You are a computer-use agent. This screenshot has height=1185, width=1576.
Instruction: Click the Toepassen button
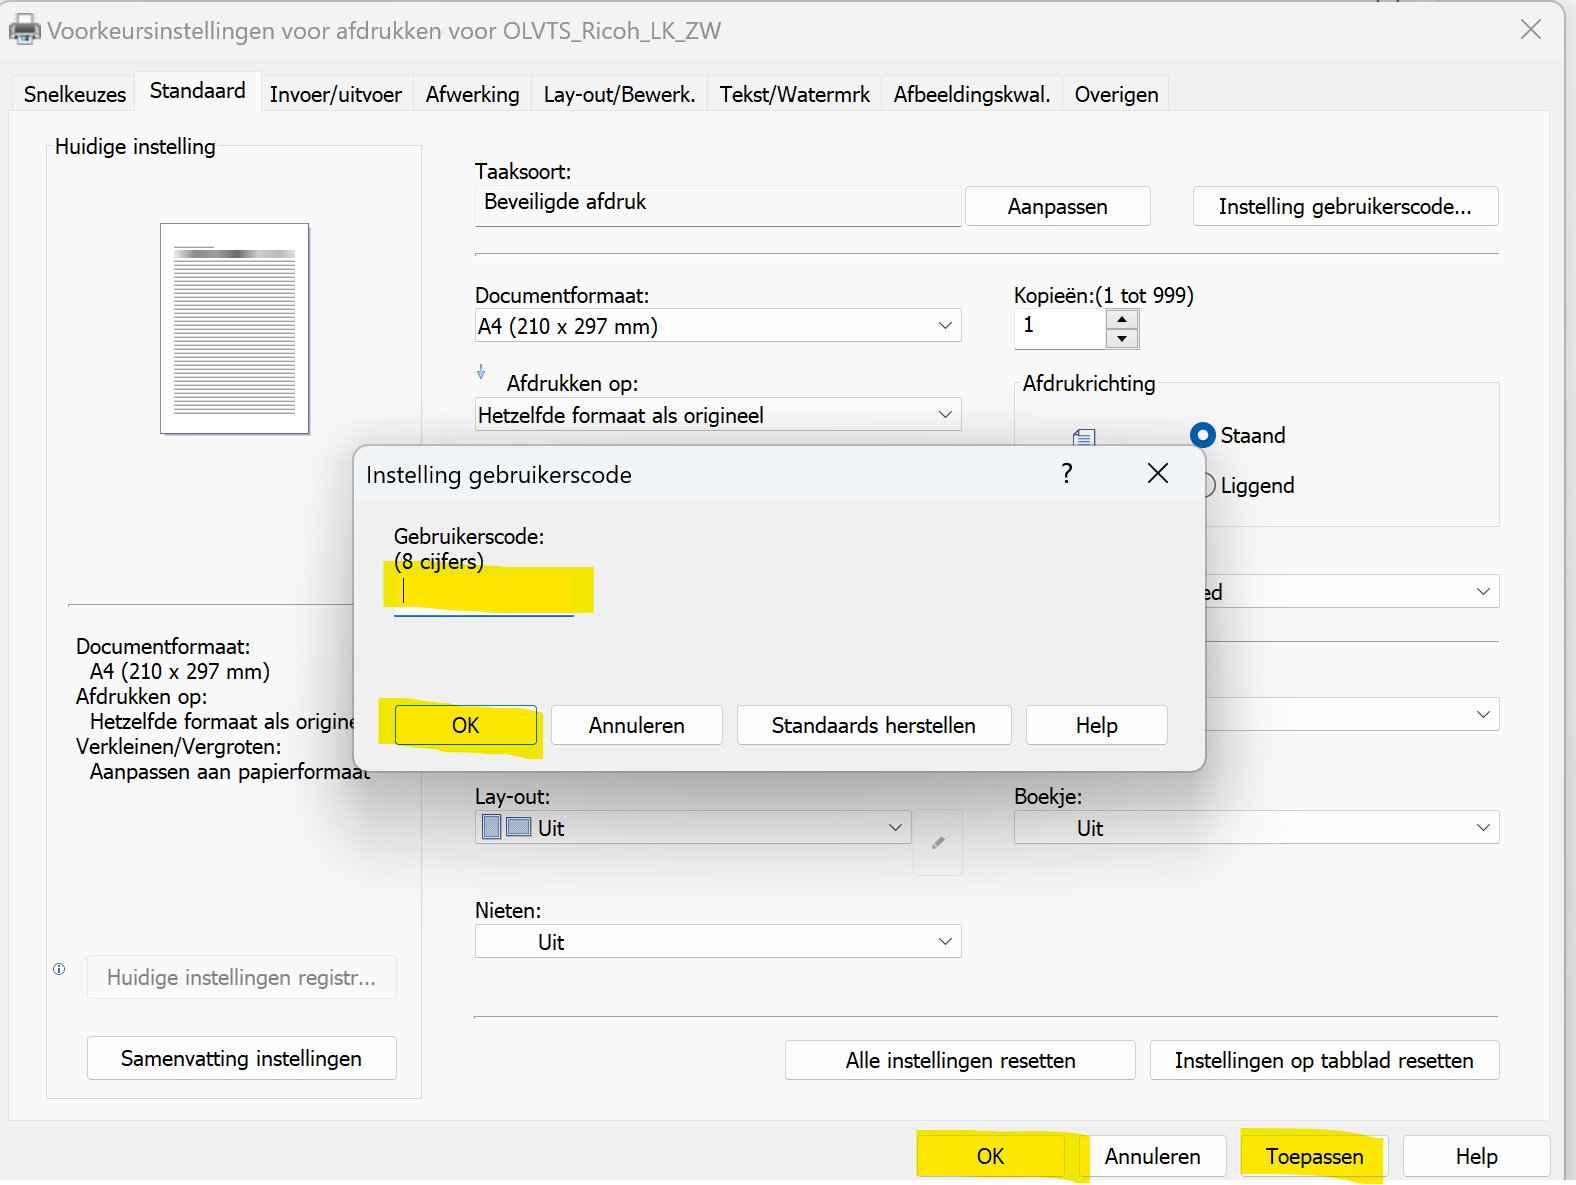click(x=1315, y=1156)
